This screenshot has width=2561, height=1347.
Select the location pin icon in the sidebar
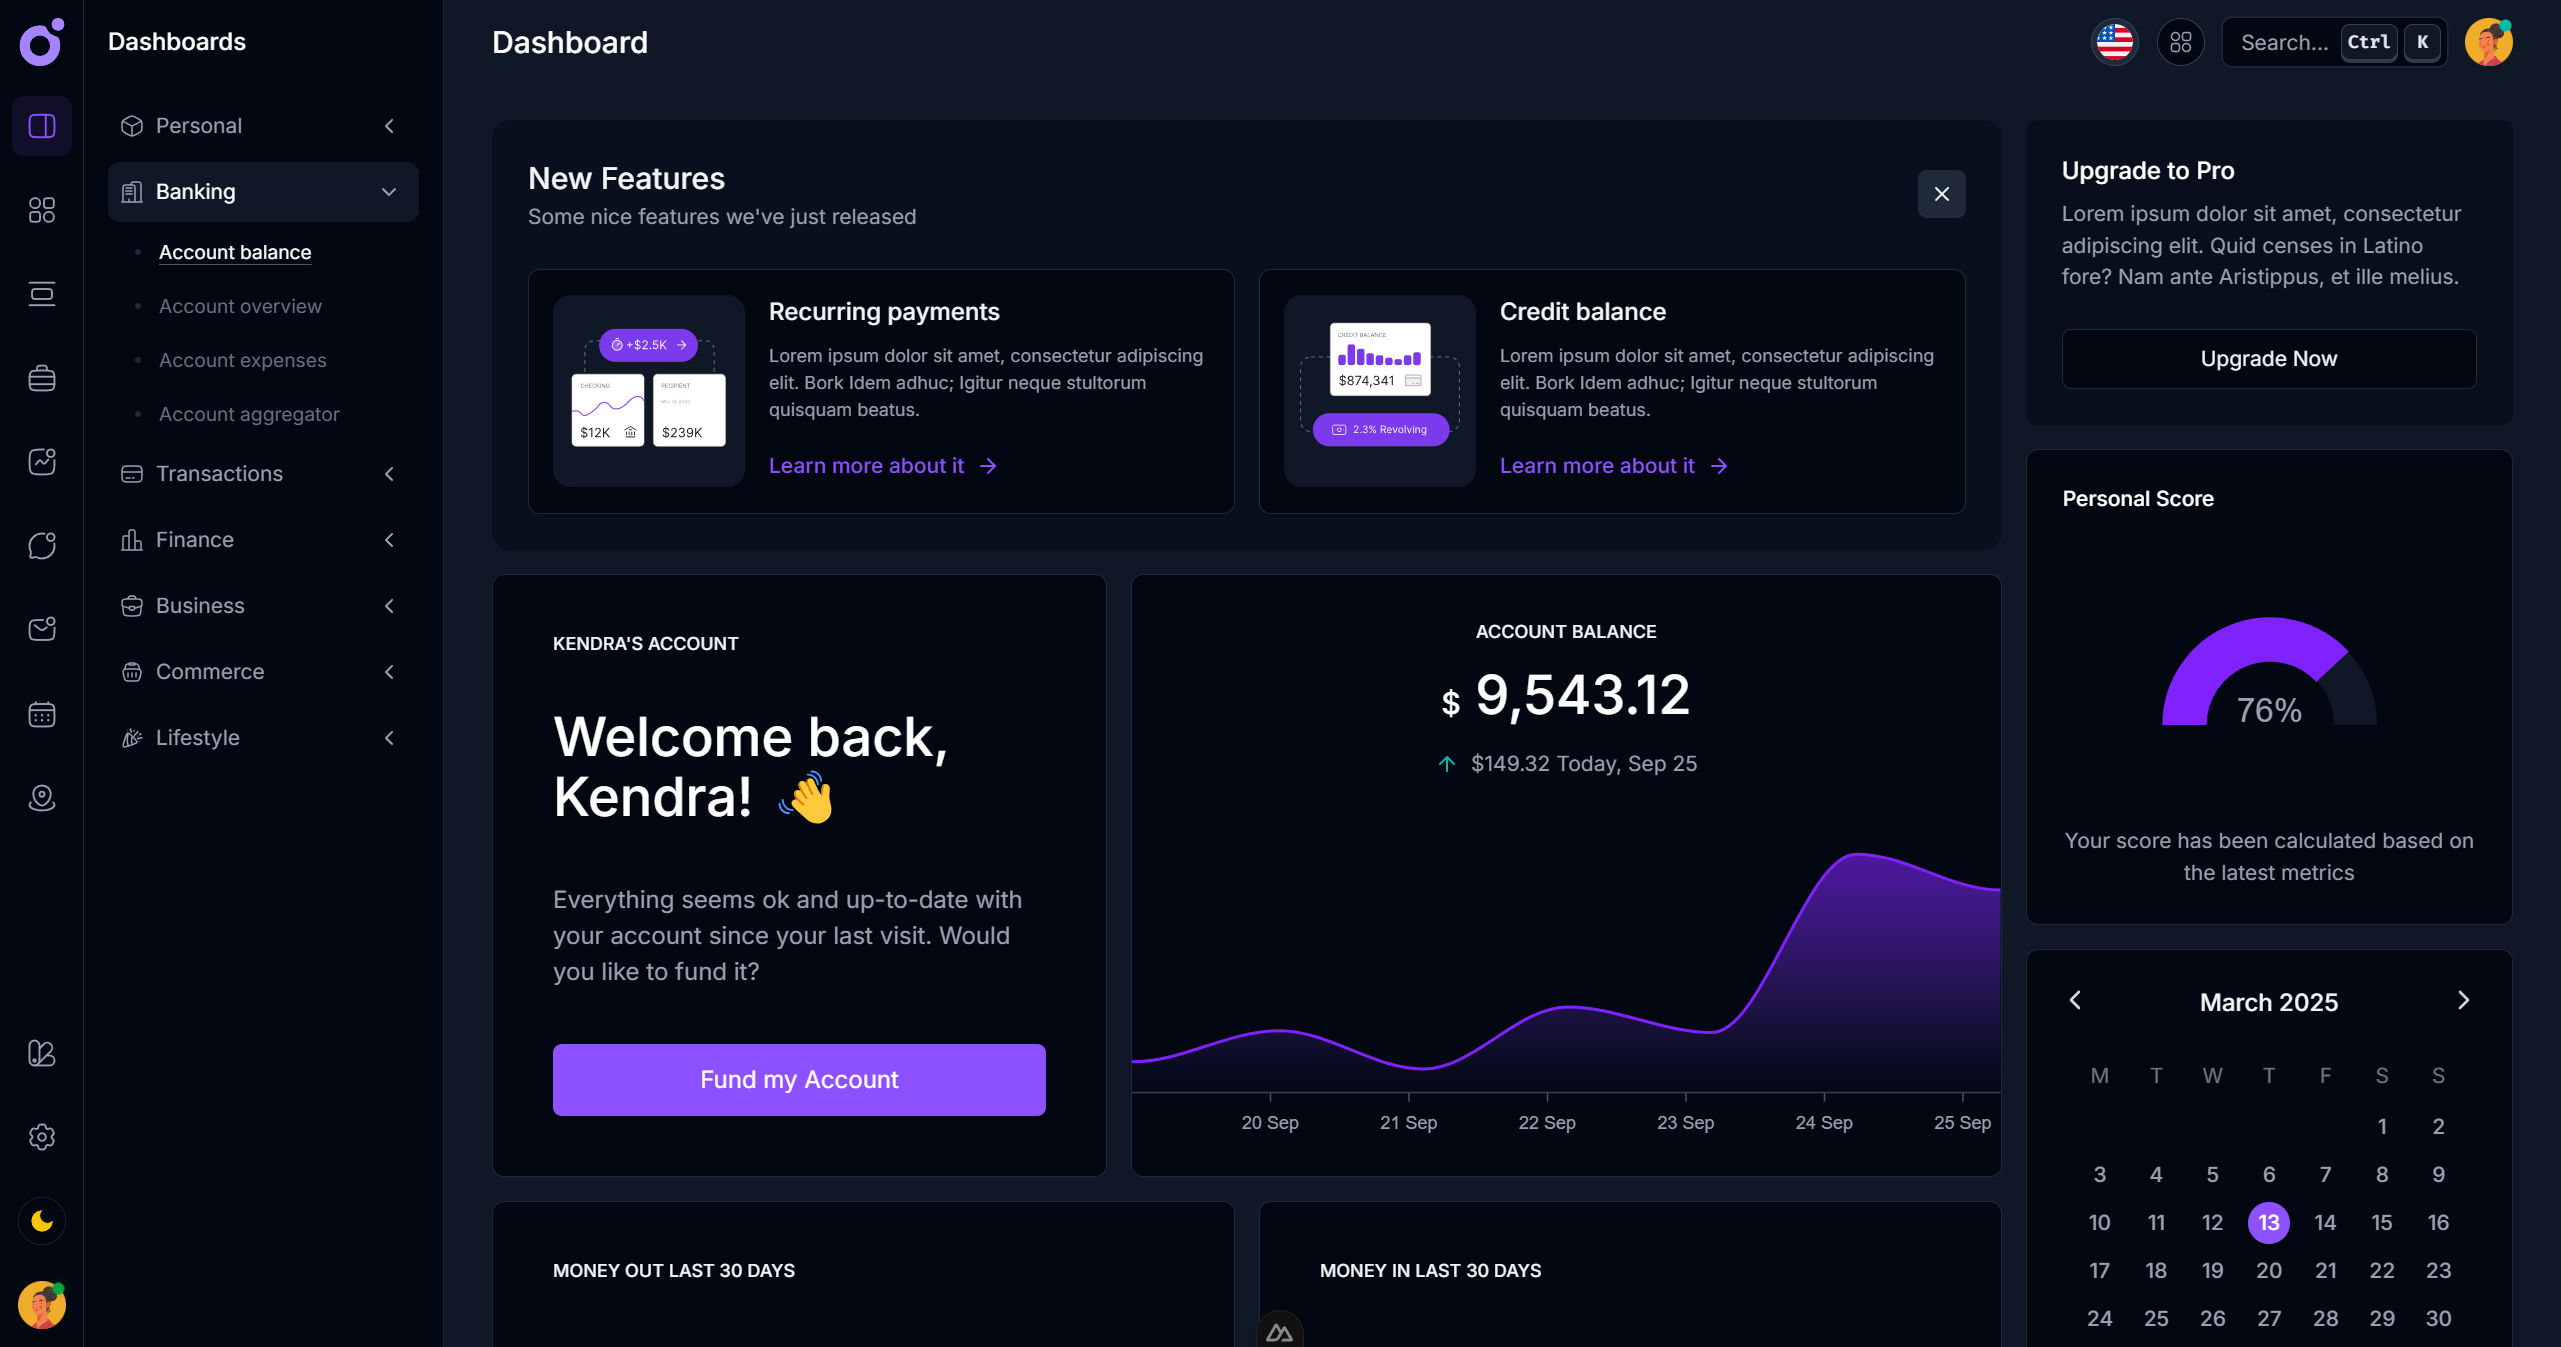click(41, 798)
